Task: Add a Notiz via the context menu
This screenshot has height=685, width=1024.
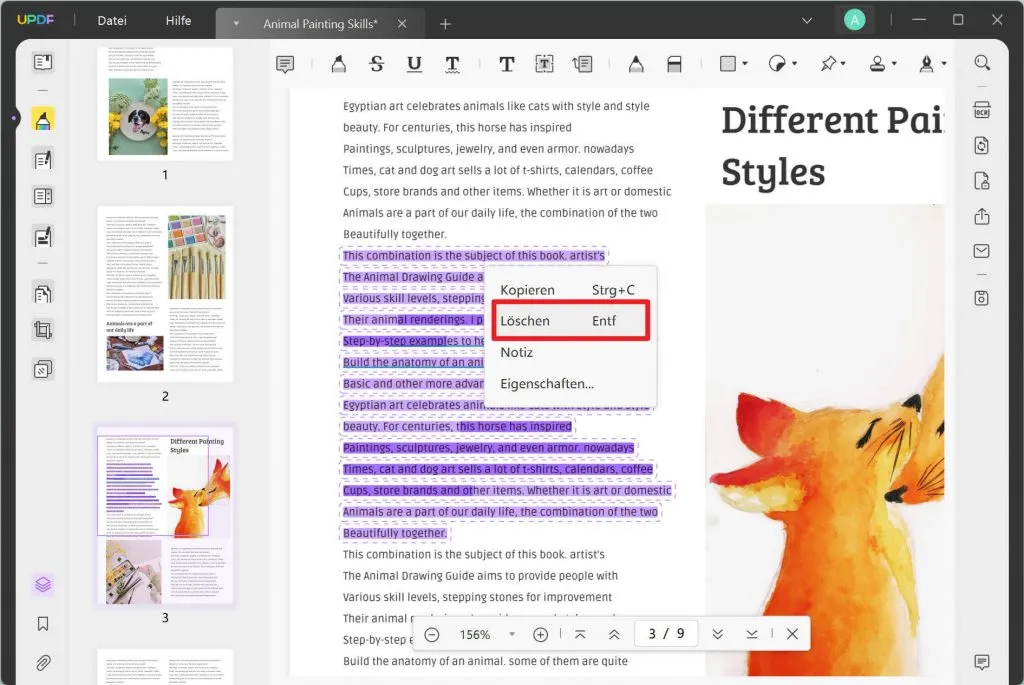Action: coord(517,352)
